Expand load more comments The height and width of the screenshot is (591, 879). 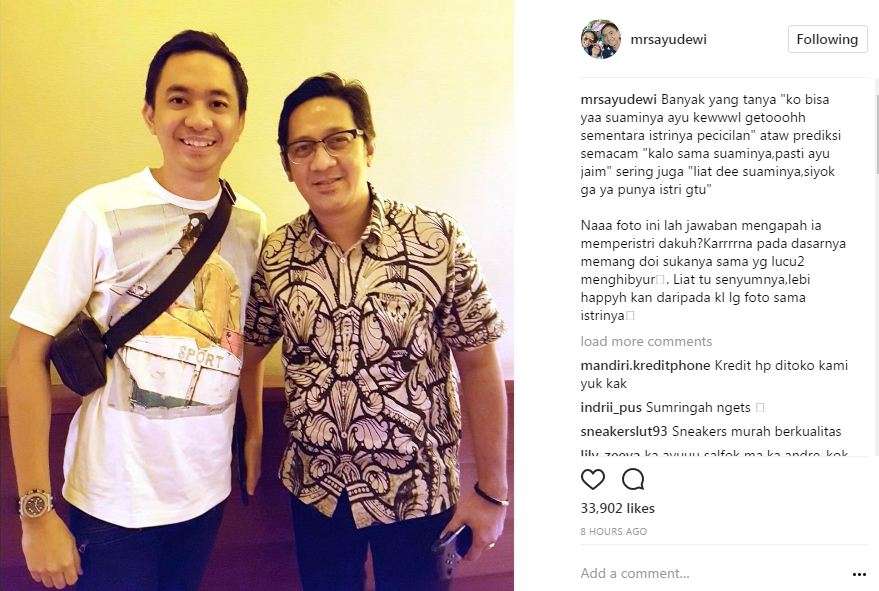click(646, 341)
